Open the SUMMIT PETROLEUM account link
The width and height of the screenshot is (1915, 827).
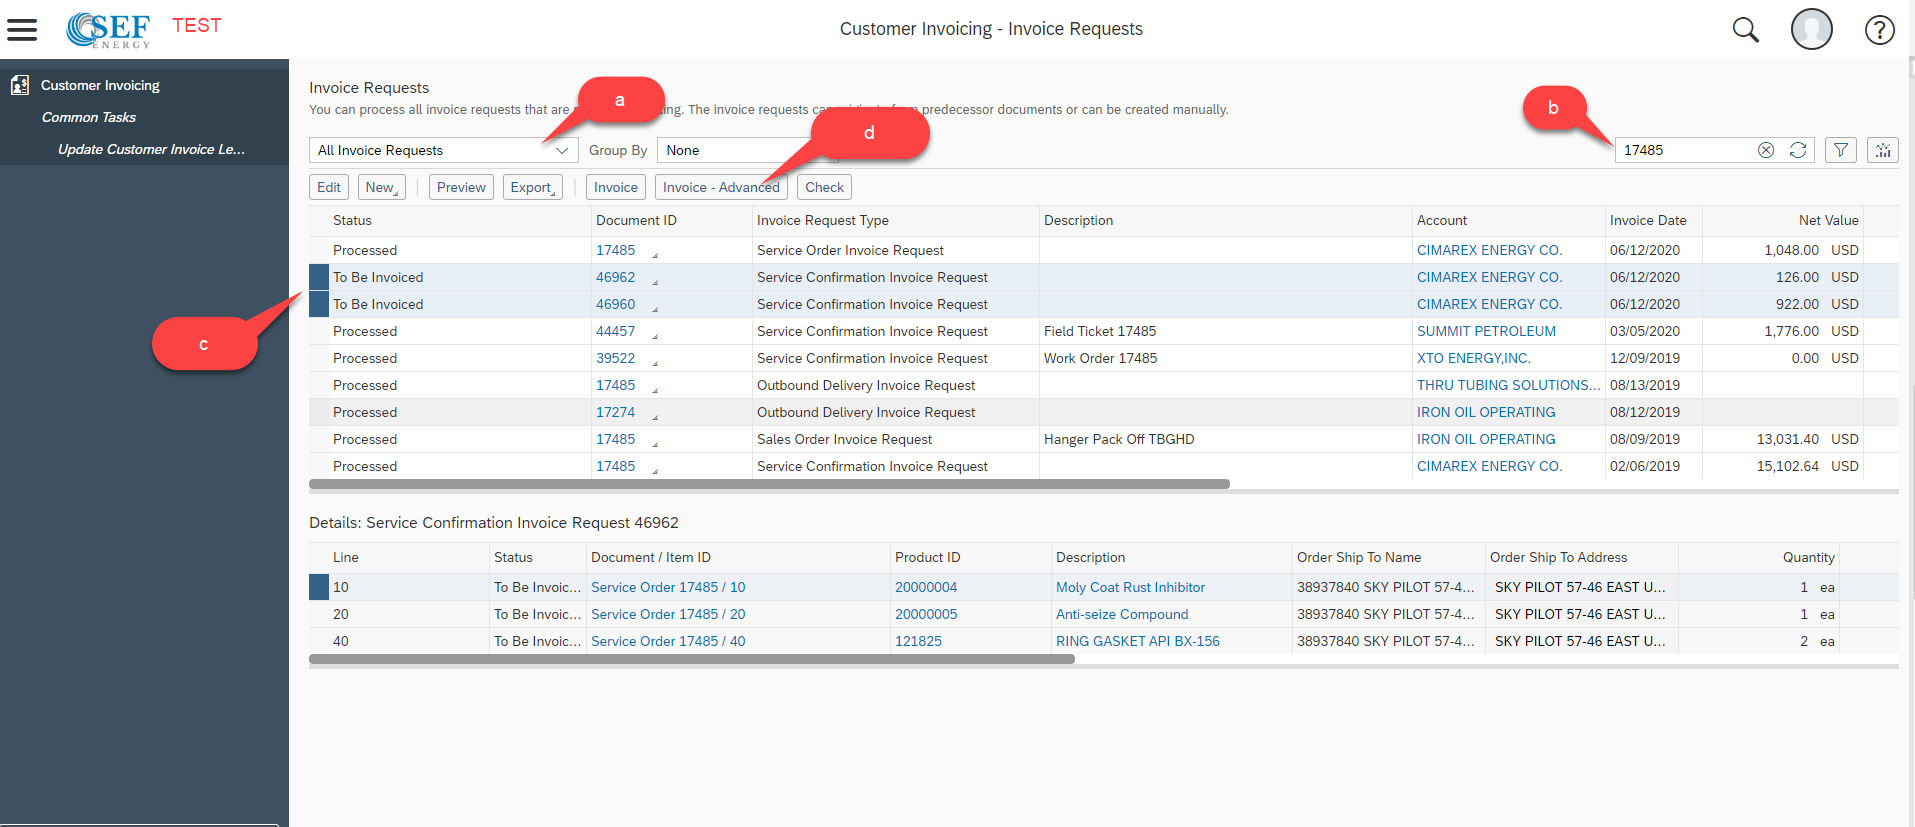[1486, 331]
